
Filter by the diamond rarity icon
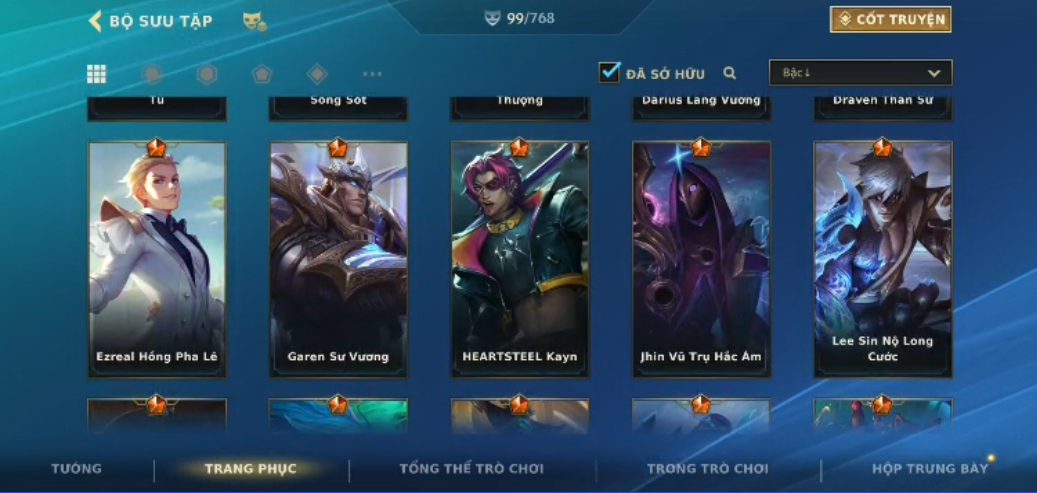pos(317,73)
